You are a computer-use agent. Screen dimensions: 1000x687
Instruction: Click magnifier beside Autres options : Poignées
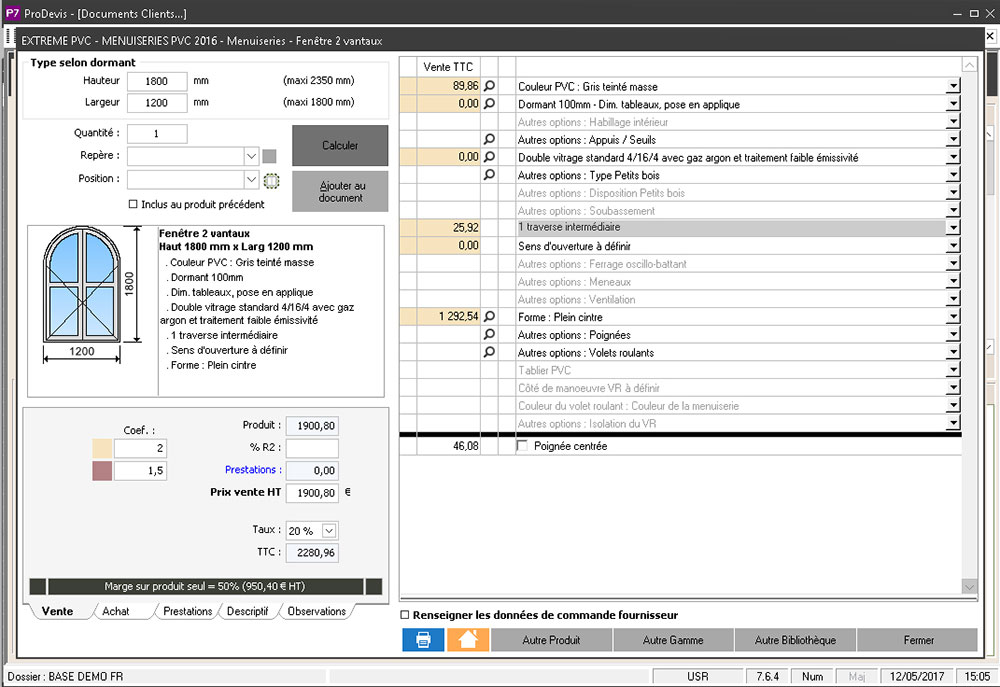[489, 335]
